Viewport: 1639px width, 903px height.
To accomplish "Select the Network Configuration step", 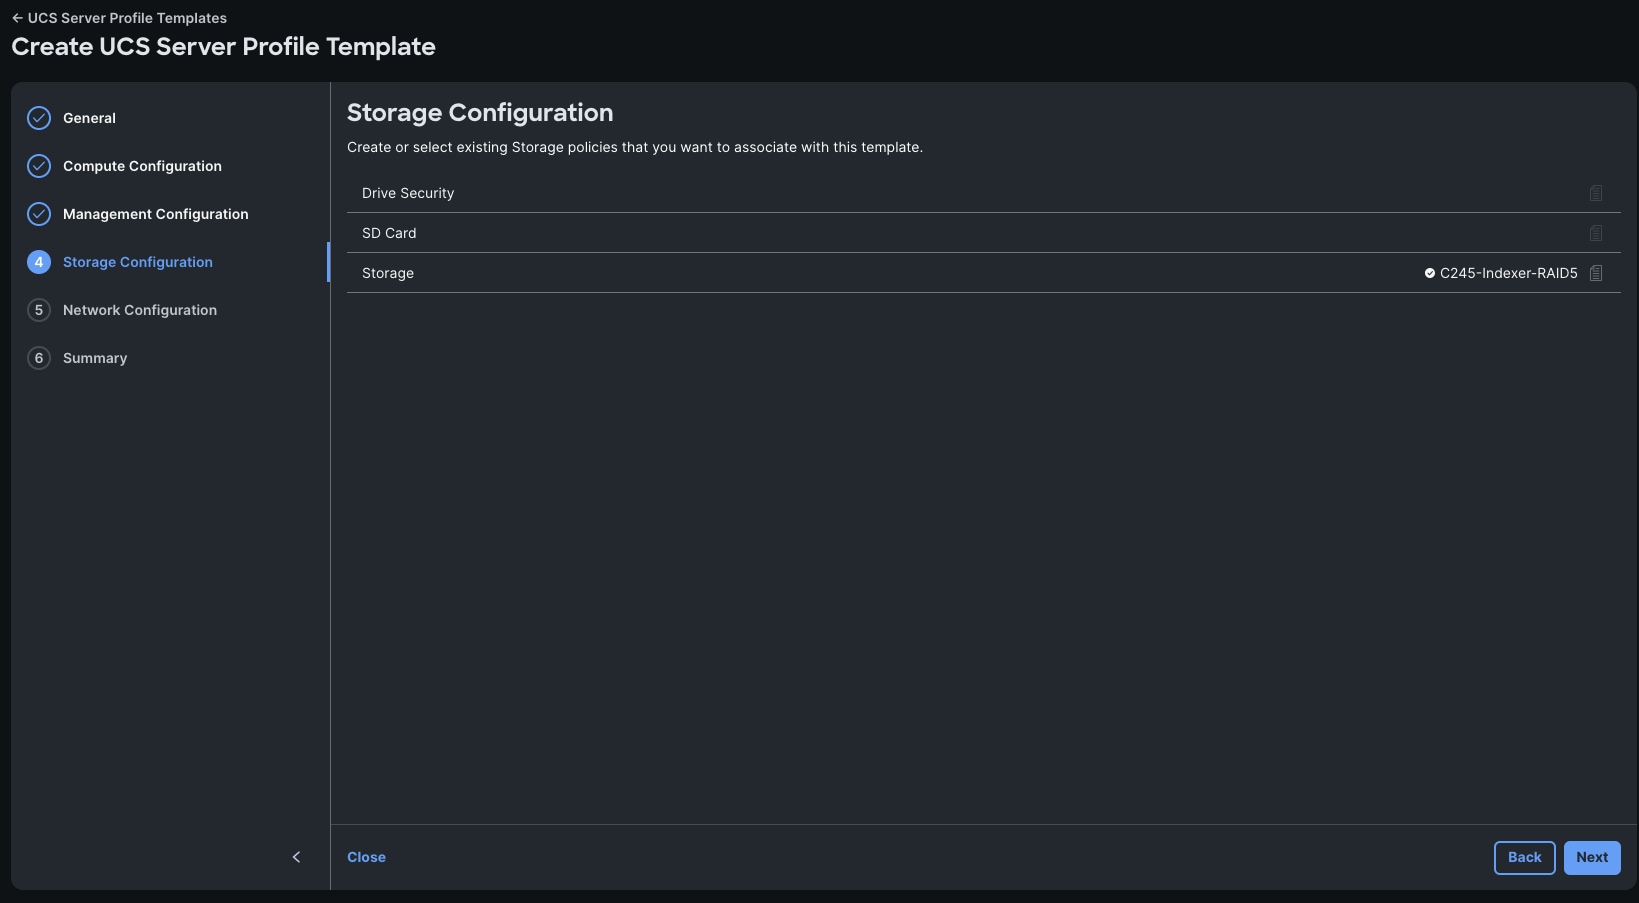I will click(x=139, y=310).
